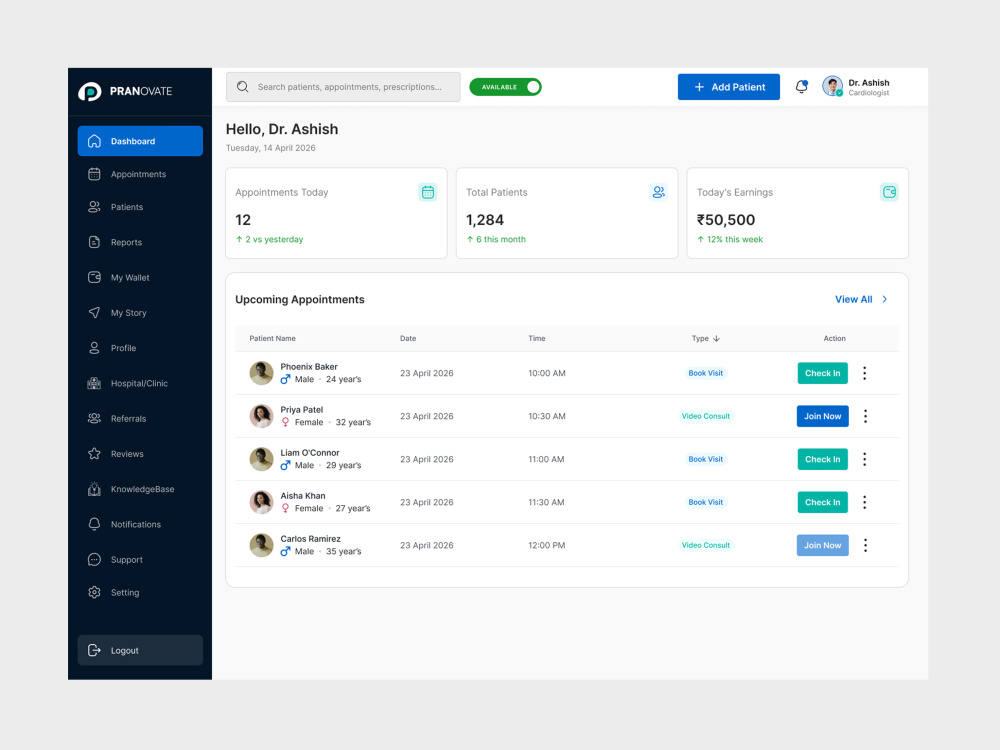Click the "10:30 AM" time cell

(547, 416)
